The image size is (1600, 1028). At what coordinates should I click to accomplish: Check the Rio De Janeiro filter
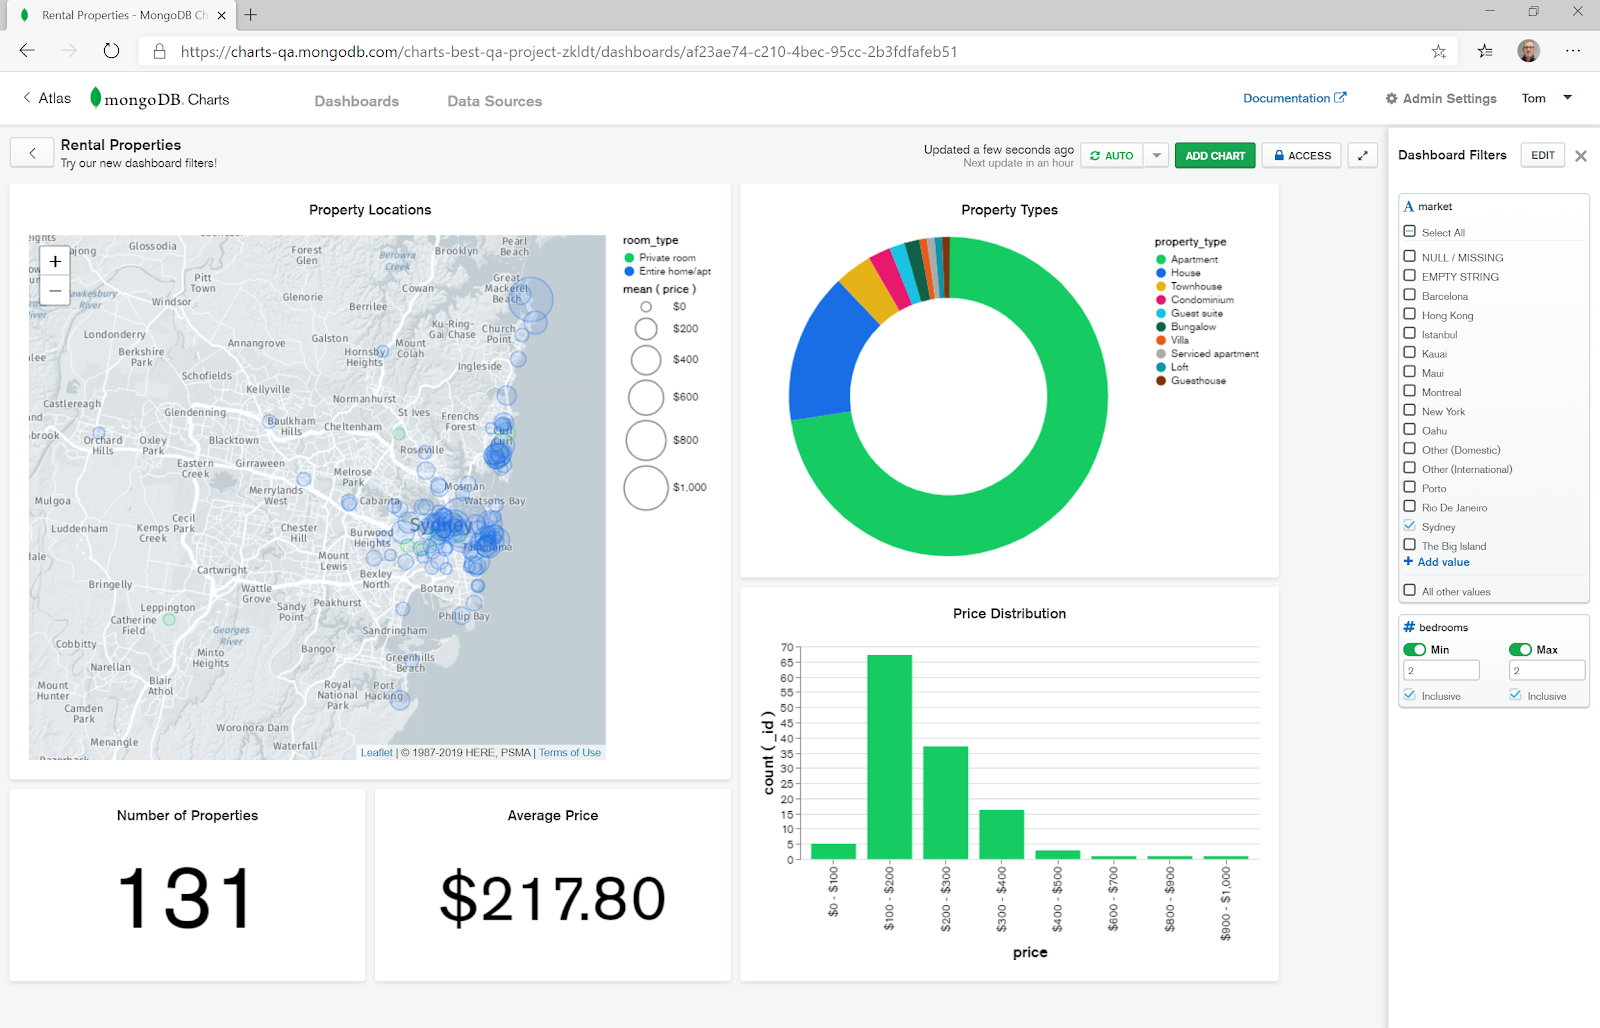(1409, 506)
